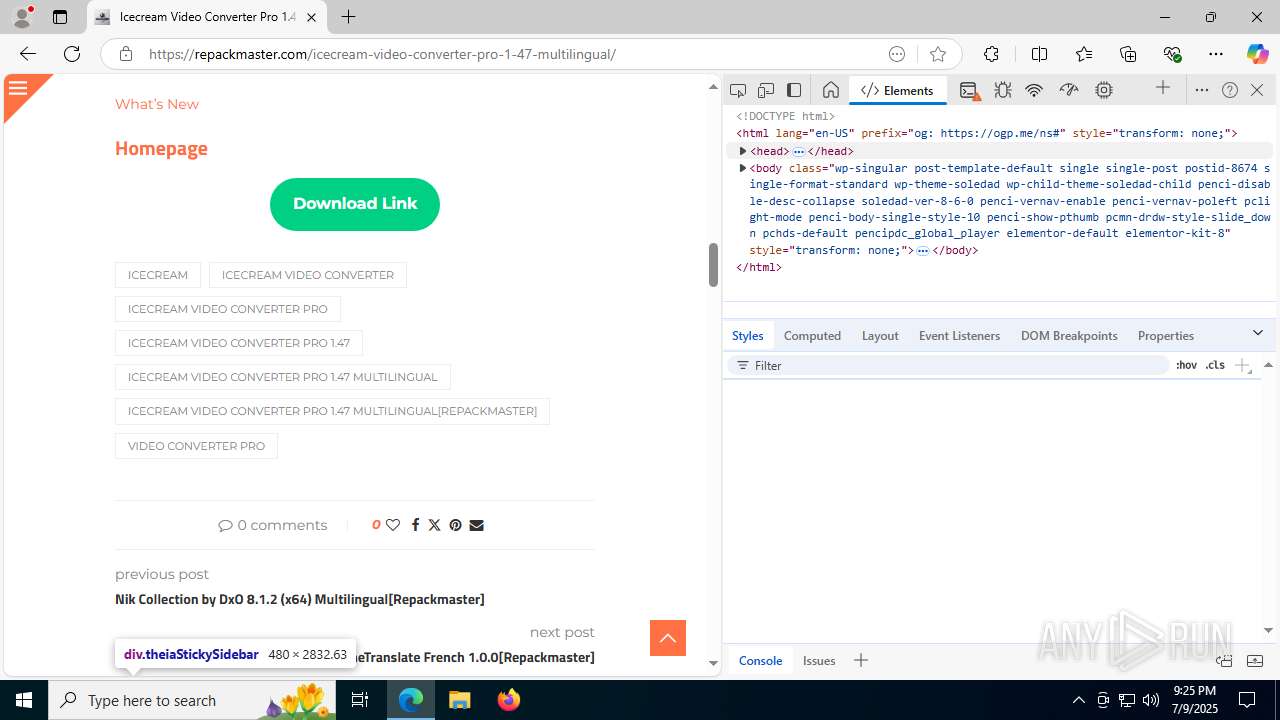The image size is (1280, 720).
Task: Open the ICECREAM tag
Action: click(158, 275)
